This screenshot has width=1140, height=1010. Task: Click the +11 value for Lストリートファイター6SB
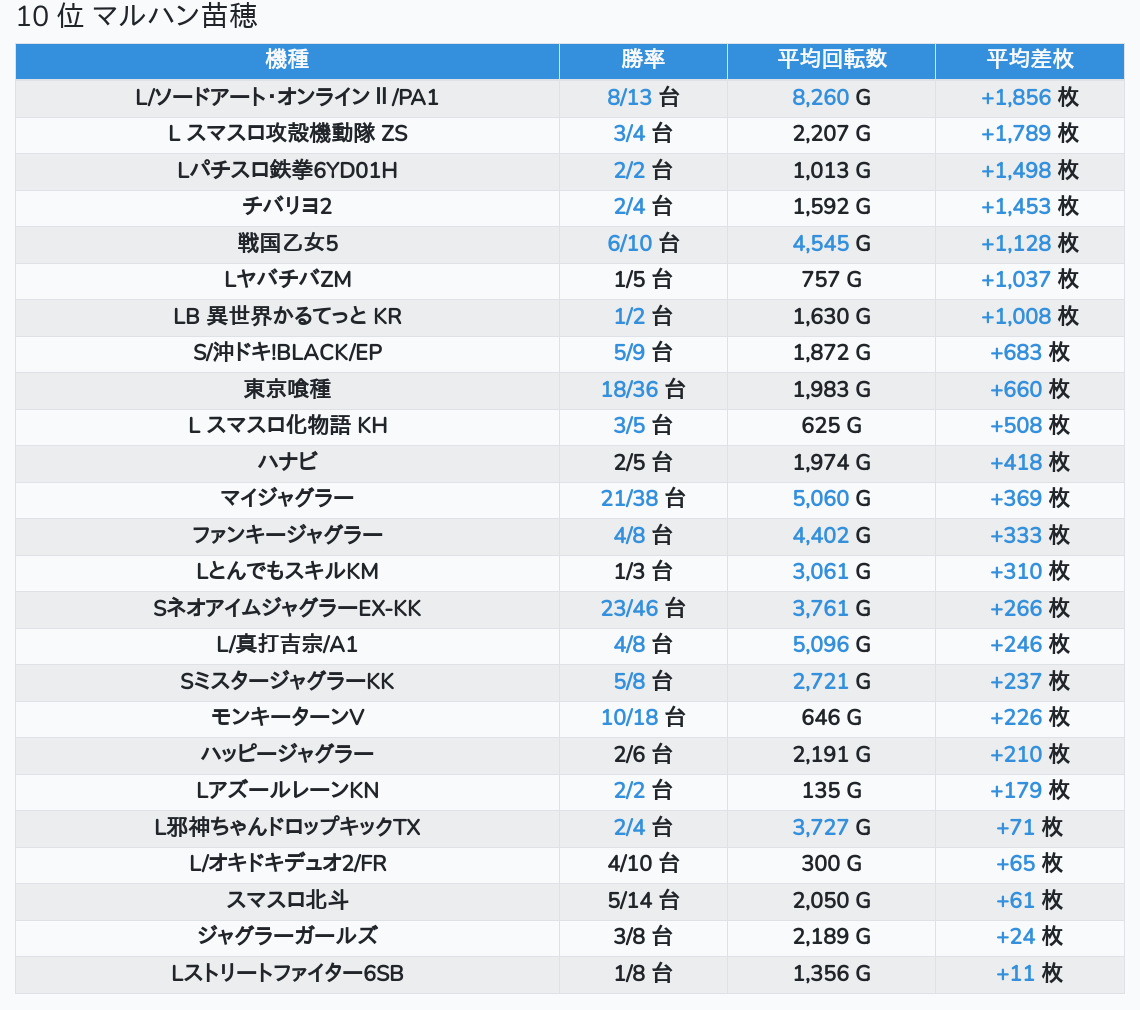click(x=1016, y=973)
